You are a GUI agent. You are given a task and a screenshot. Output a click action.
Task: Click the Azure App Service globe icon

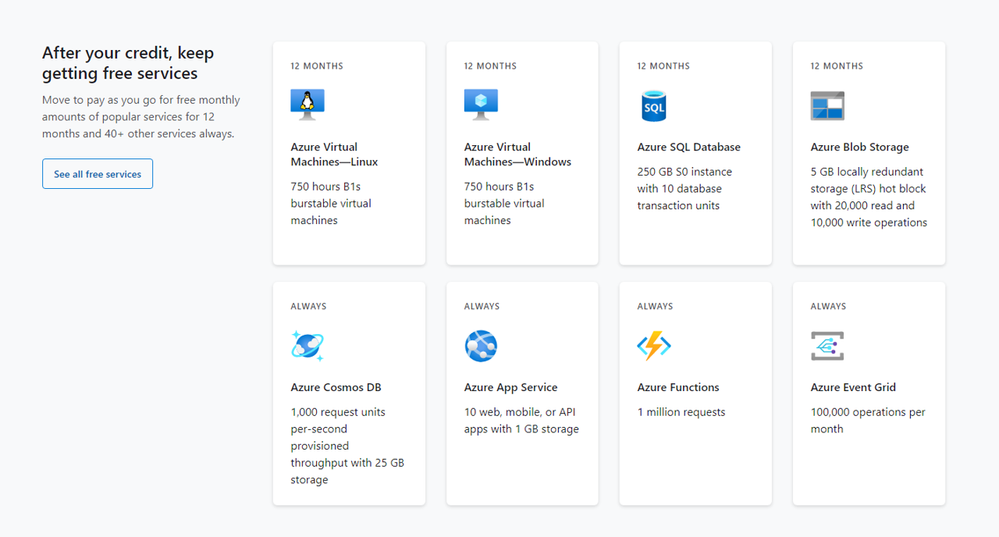[480, 346]
